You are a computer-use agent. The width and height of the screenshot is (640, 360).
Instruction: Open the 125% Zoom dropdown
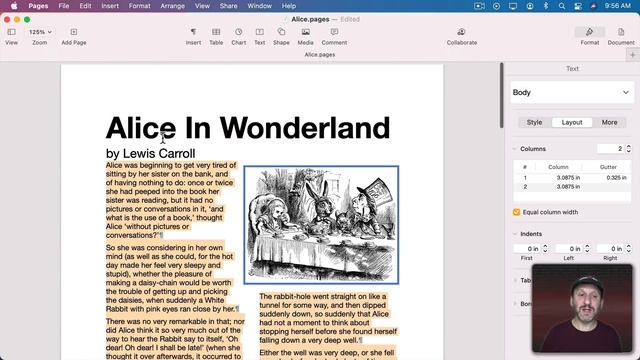(40, 32)
